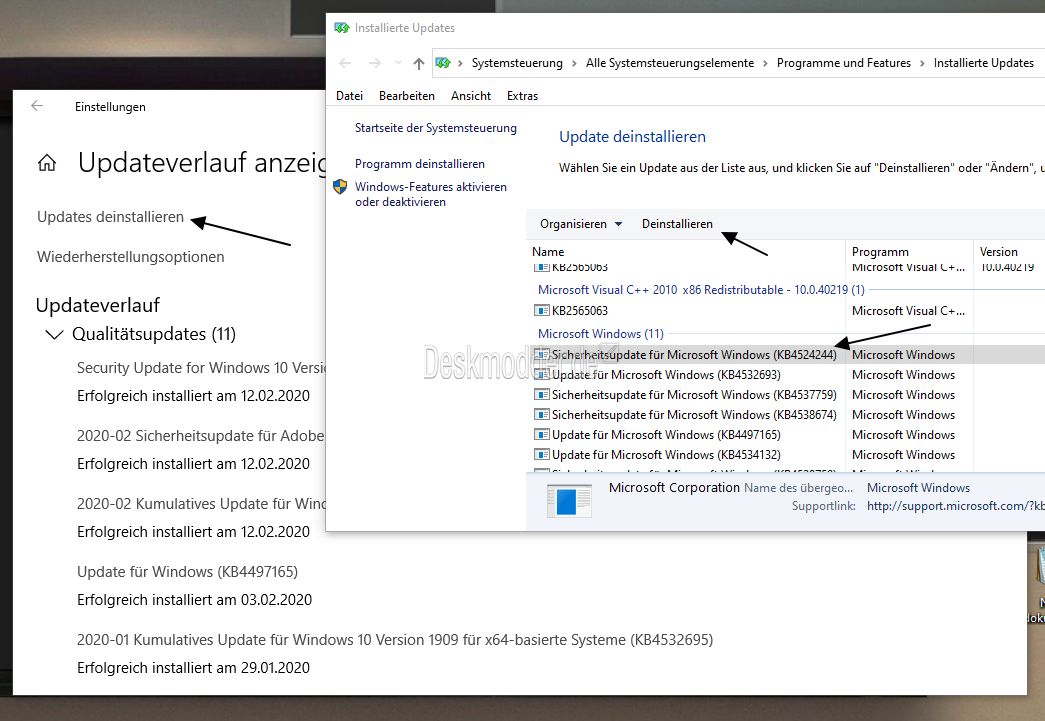Open Windows-Features aktivieren oder deaktivieren link

(x=431, y=195)
